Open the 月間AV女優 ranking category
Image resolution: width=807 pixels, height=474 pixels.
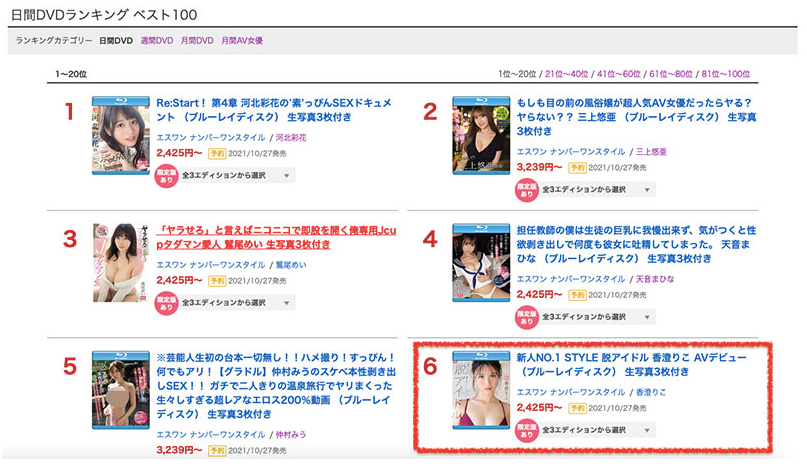pyautogui.click(x=242, y=41)
